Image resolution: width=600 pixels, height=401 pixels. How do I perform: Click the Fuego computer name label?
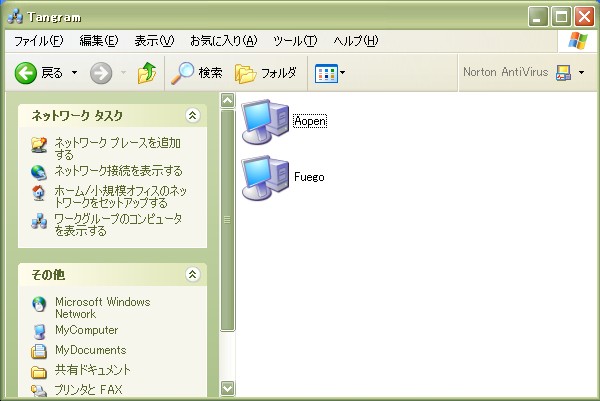coord(309,177)
